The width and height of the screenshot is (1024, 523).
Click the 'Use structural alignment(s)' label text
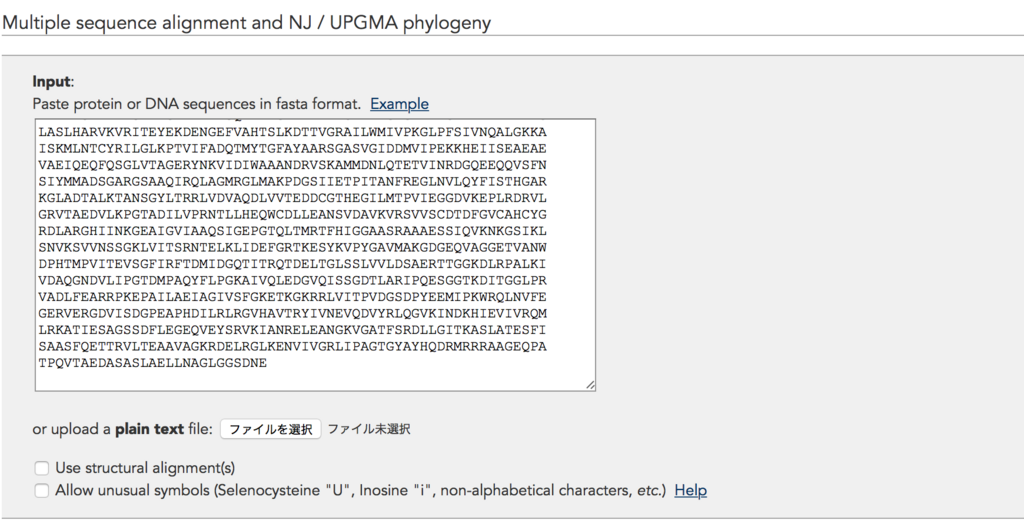pyautogui.click(x=145, y=468)
